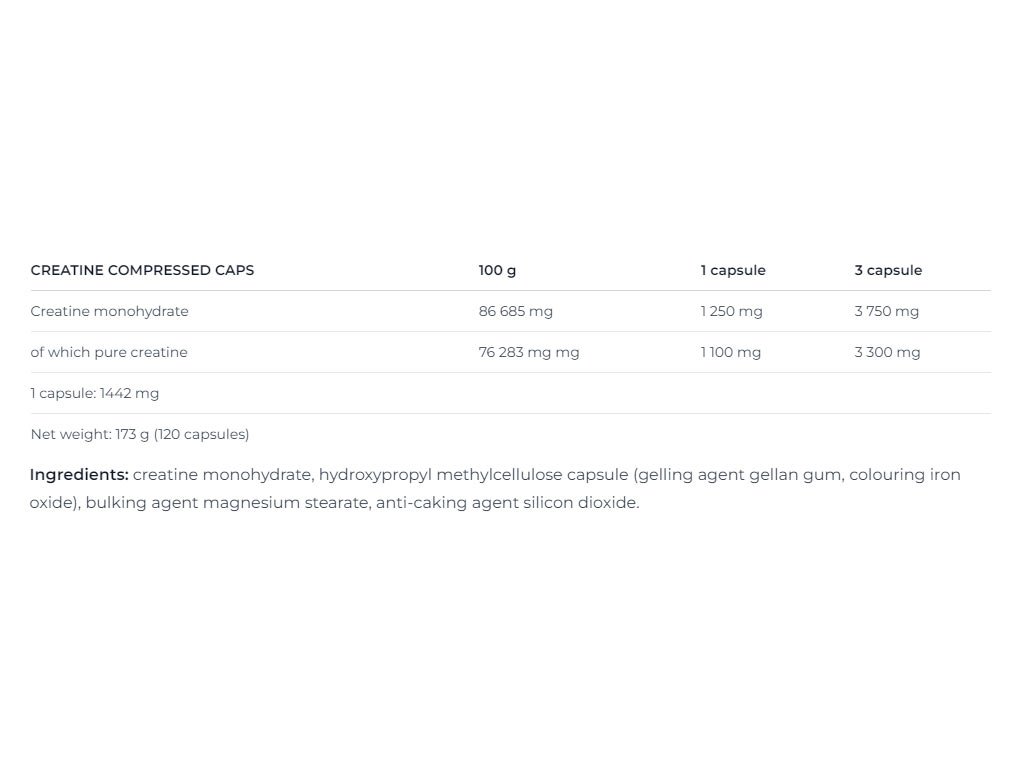Click the bold Ingredients: label
The image size is (1024, 768).
click(x=79, y=475)
